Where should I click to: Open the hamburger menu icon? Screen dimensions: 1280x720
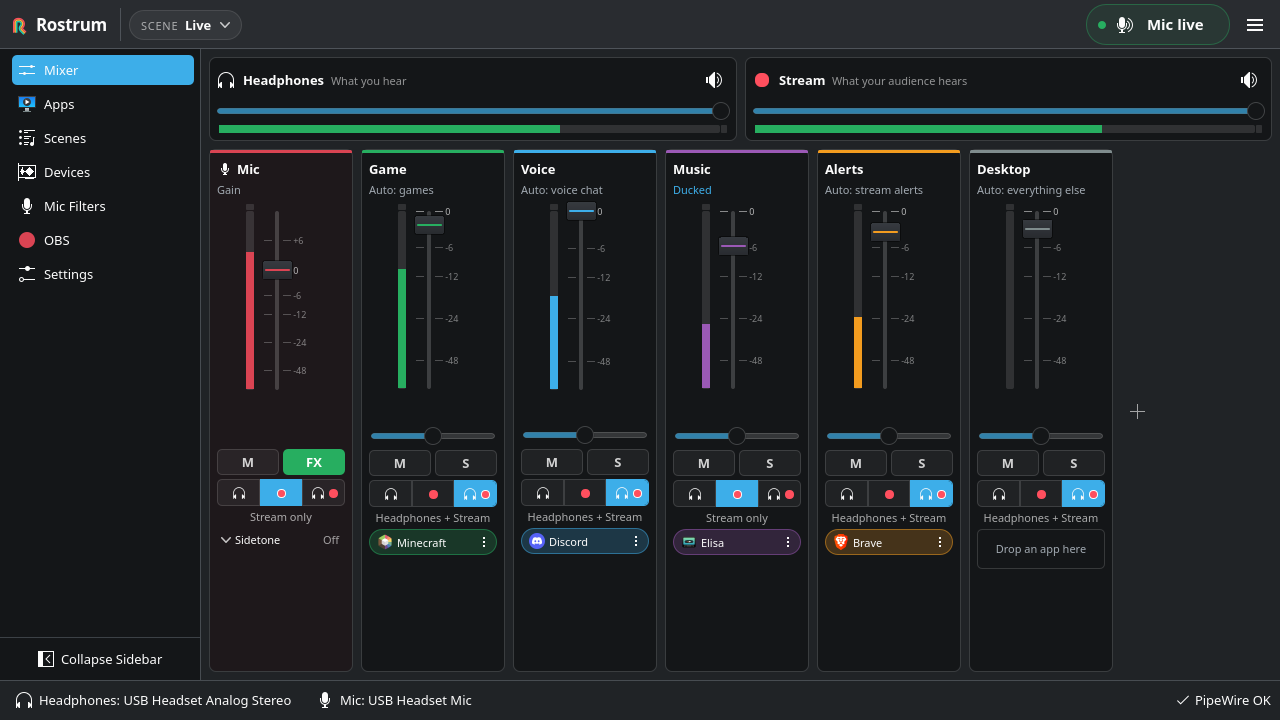coord(1255,25)
